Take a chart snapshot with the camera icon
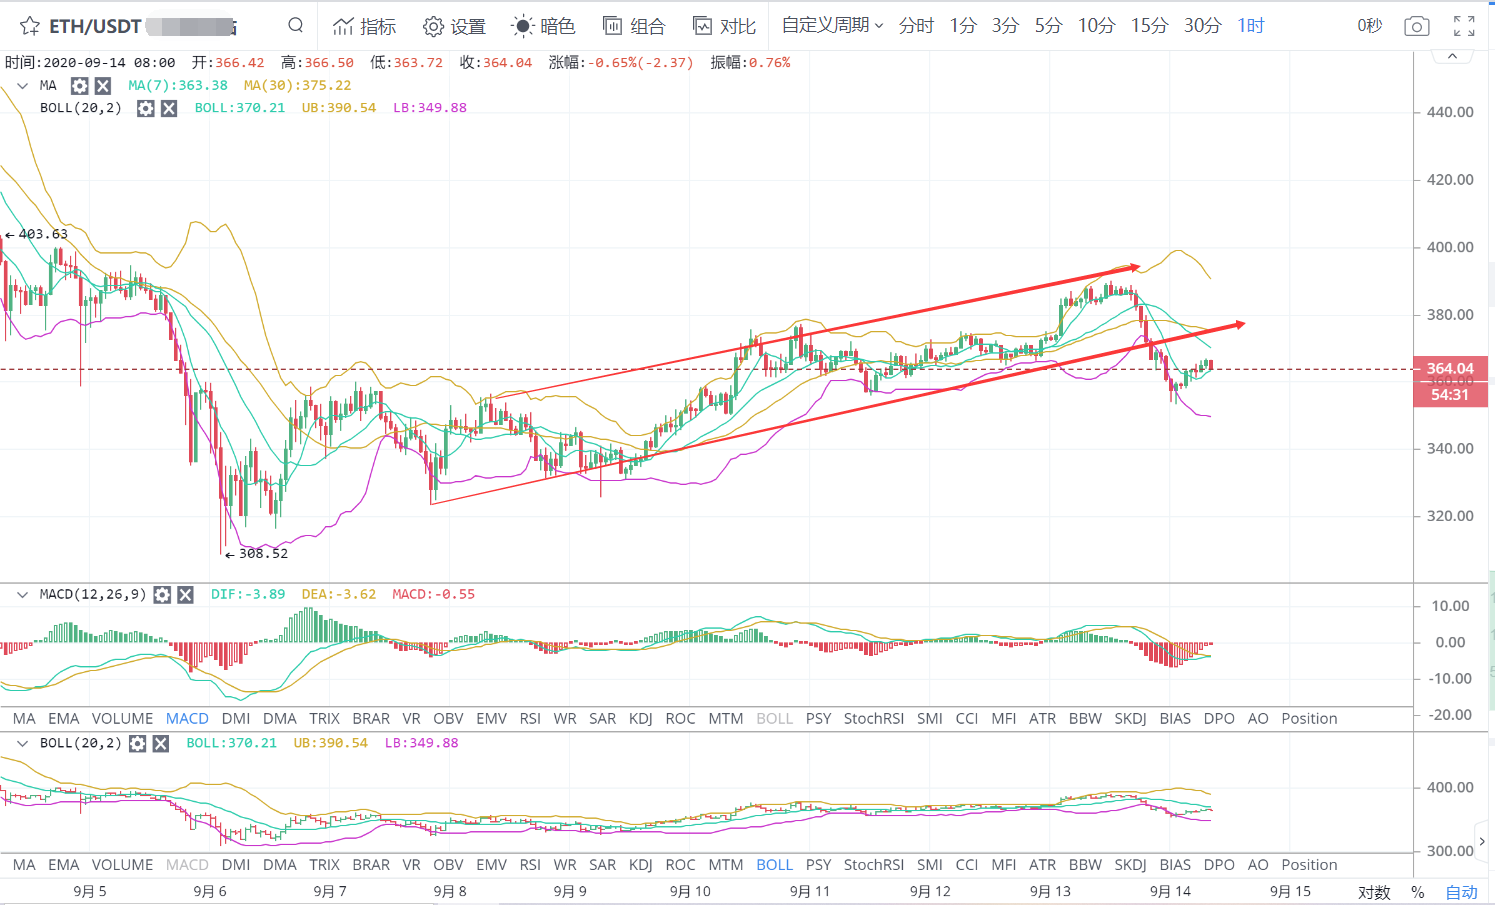Screen dimensions: 1495x905 [1416, 26]
